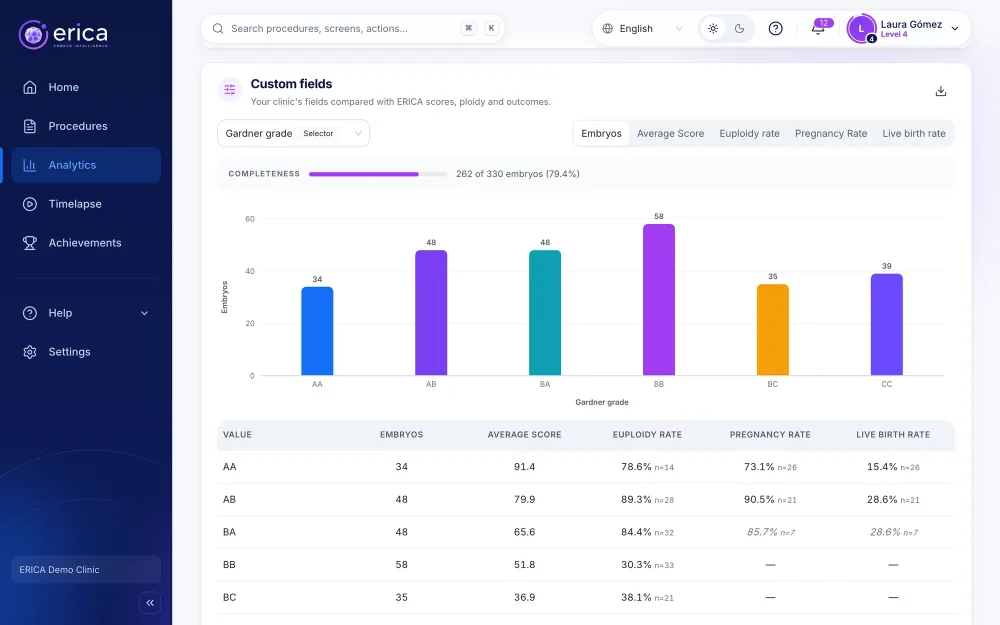Viewport: 1000px width, 625px height.
Task: Click the orange BC bar in chart
Action: tap(773, 330)
